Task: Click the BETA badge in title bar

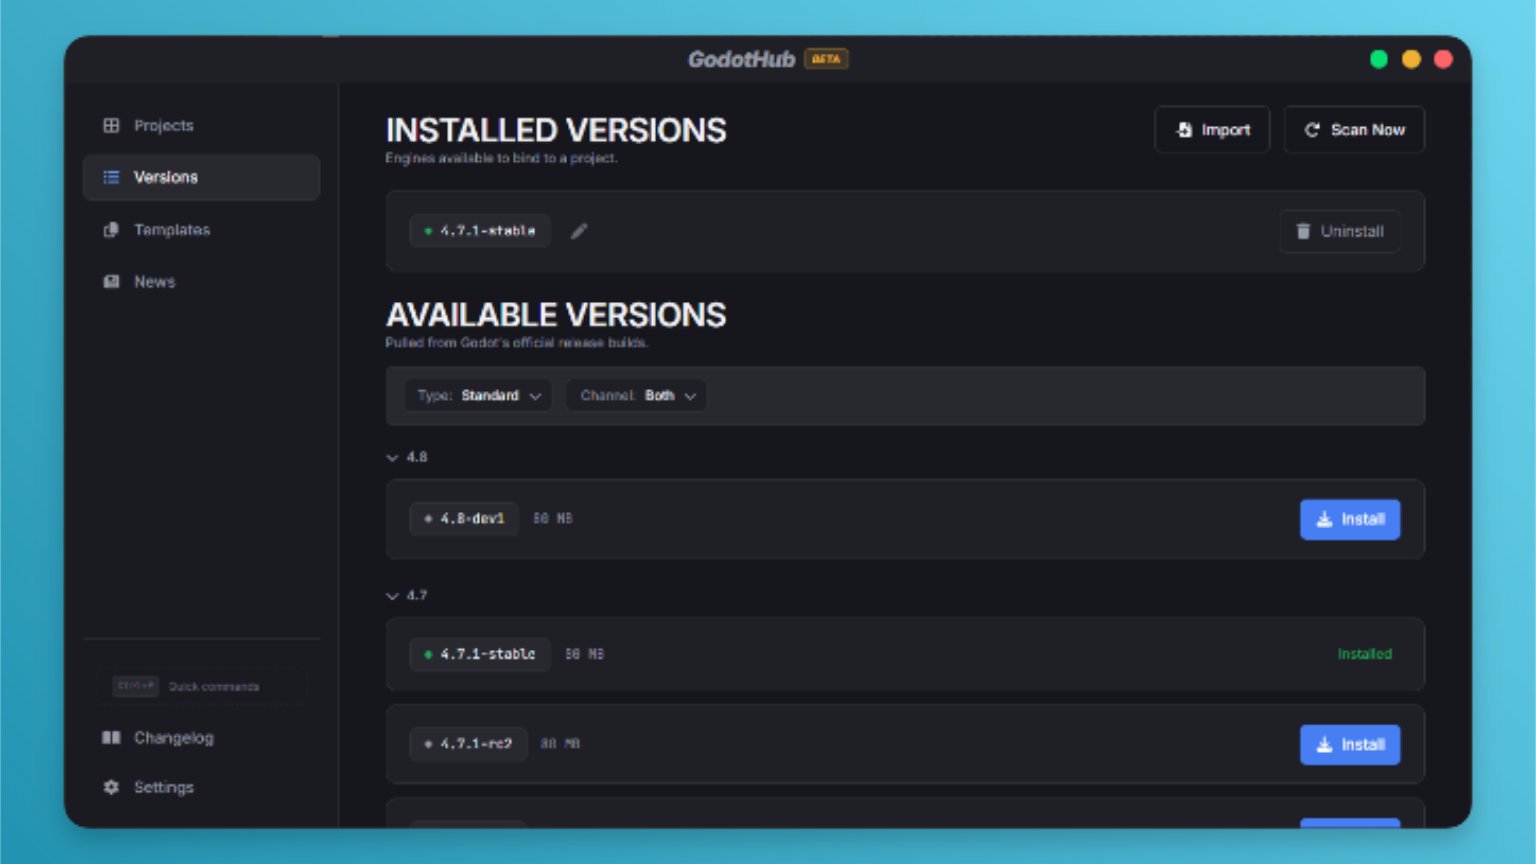Action: pyautogui.click(x=826, y=59)
